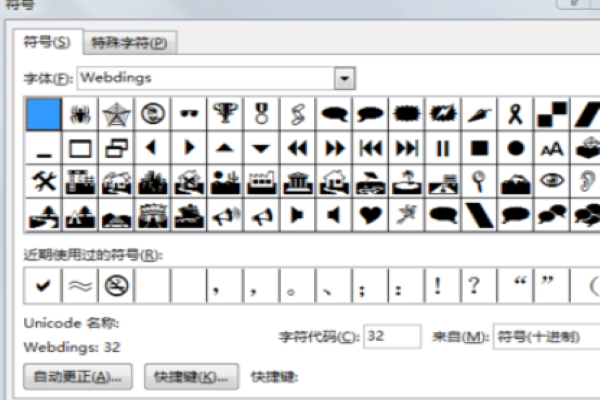Select the heart symbol
This screenshot has height=400, width=600.
[x=370, y=216]
